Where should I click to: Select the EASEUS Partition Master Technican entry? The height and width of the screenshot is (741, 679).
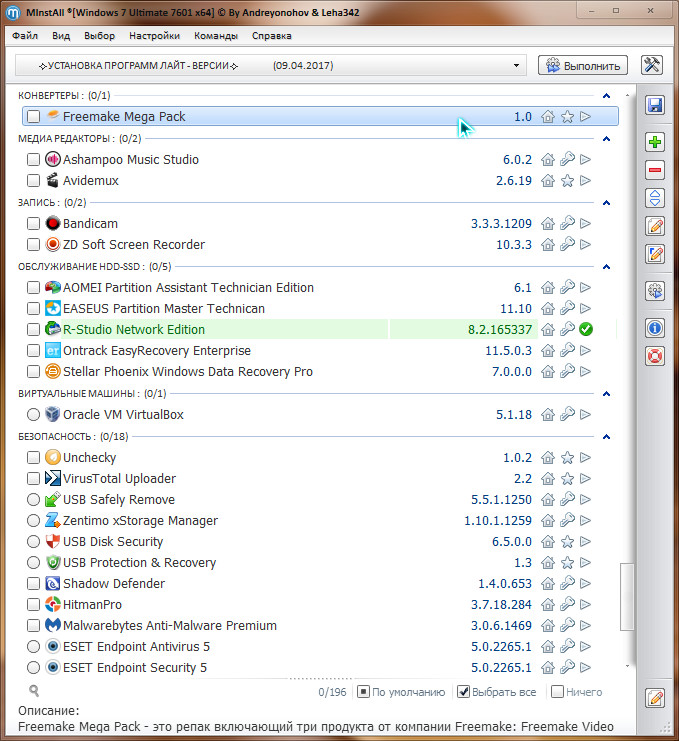(x=319, y=309)
